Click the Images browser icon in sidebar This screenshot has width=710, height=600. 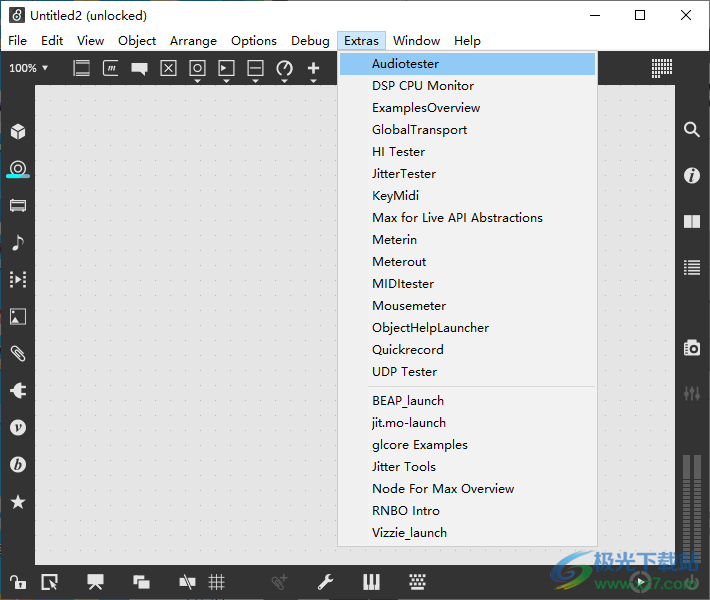tap(17, 317)
